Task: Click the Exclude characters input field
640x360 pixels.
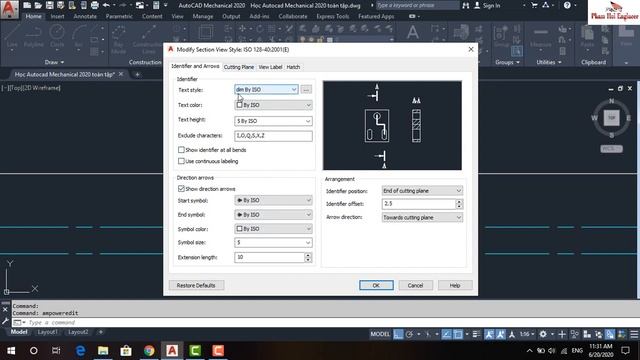Action: [x=273, y=136]
